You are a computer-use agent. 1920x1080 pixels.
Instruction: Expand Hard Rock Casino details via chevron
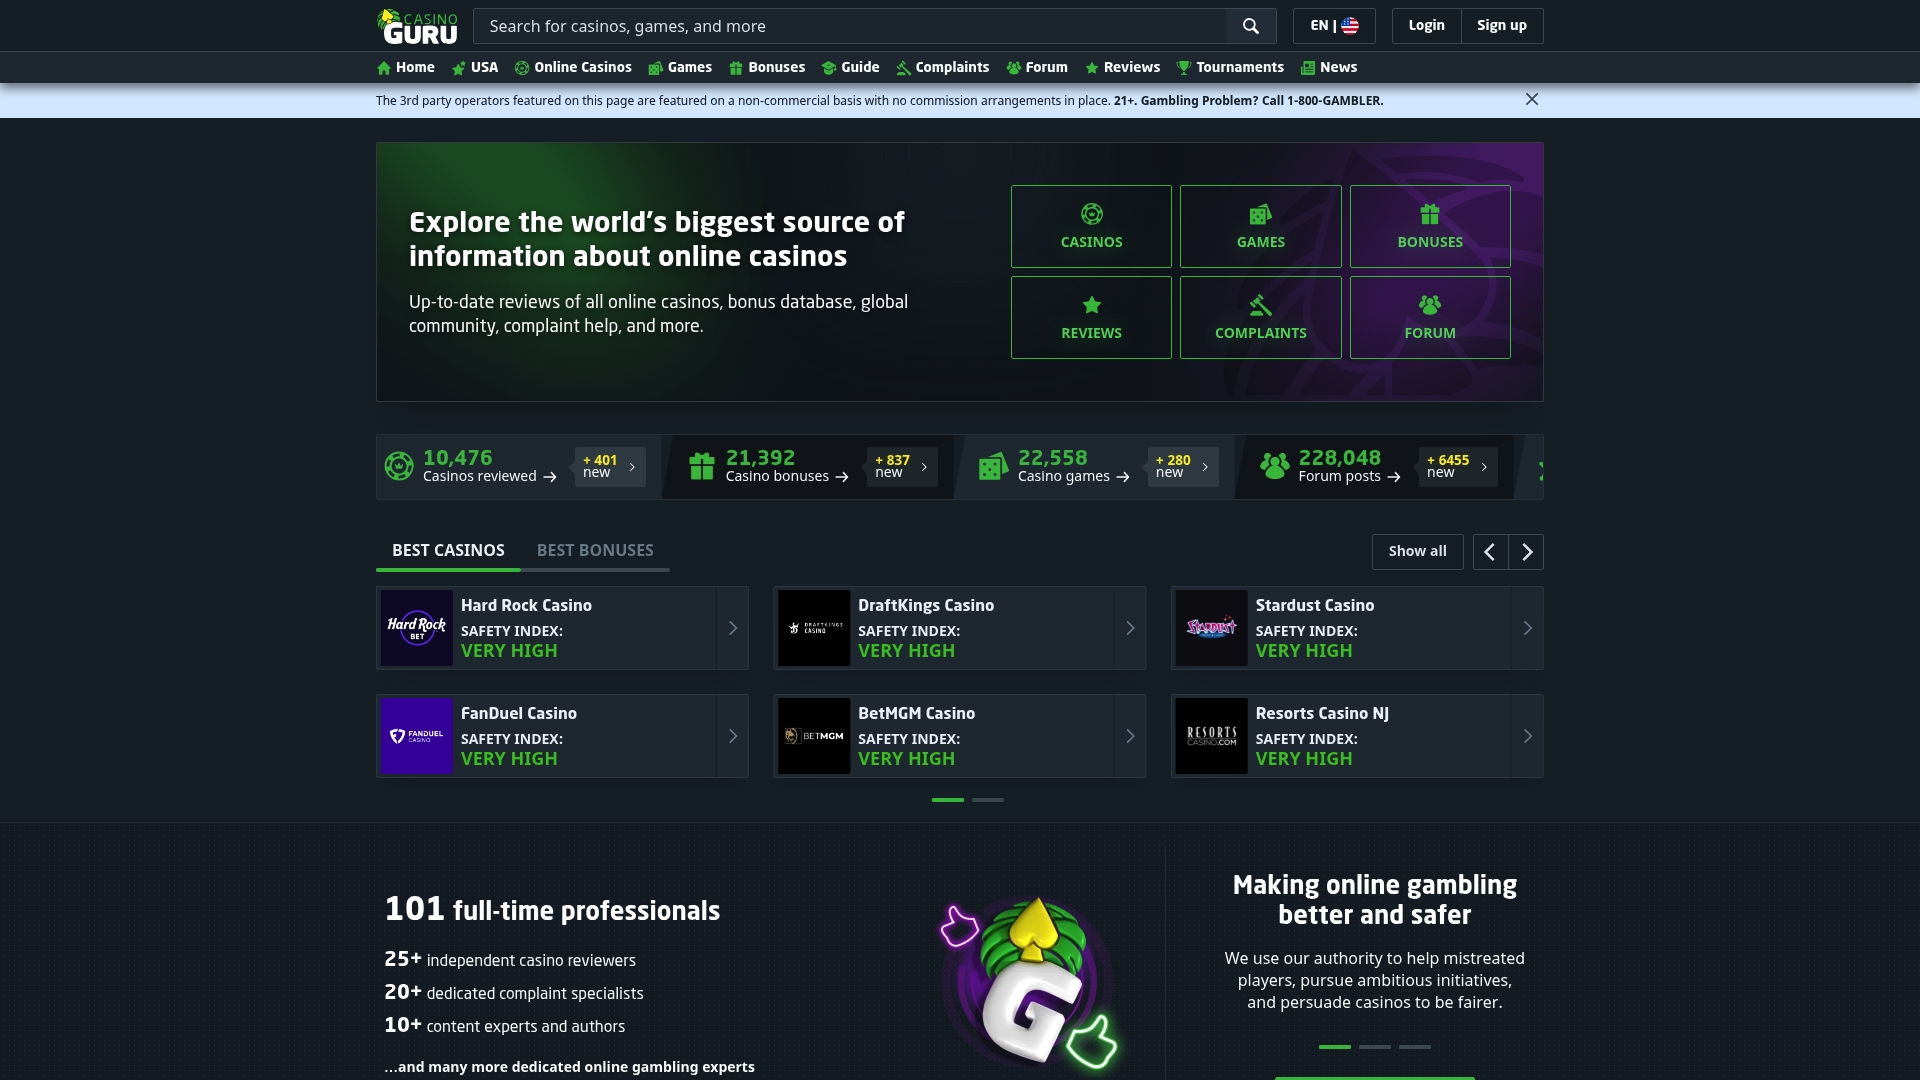click(733, 628)
